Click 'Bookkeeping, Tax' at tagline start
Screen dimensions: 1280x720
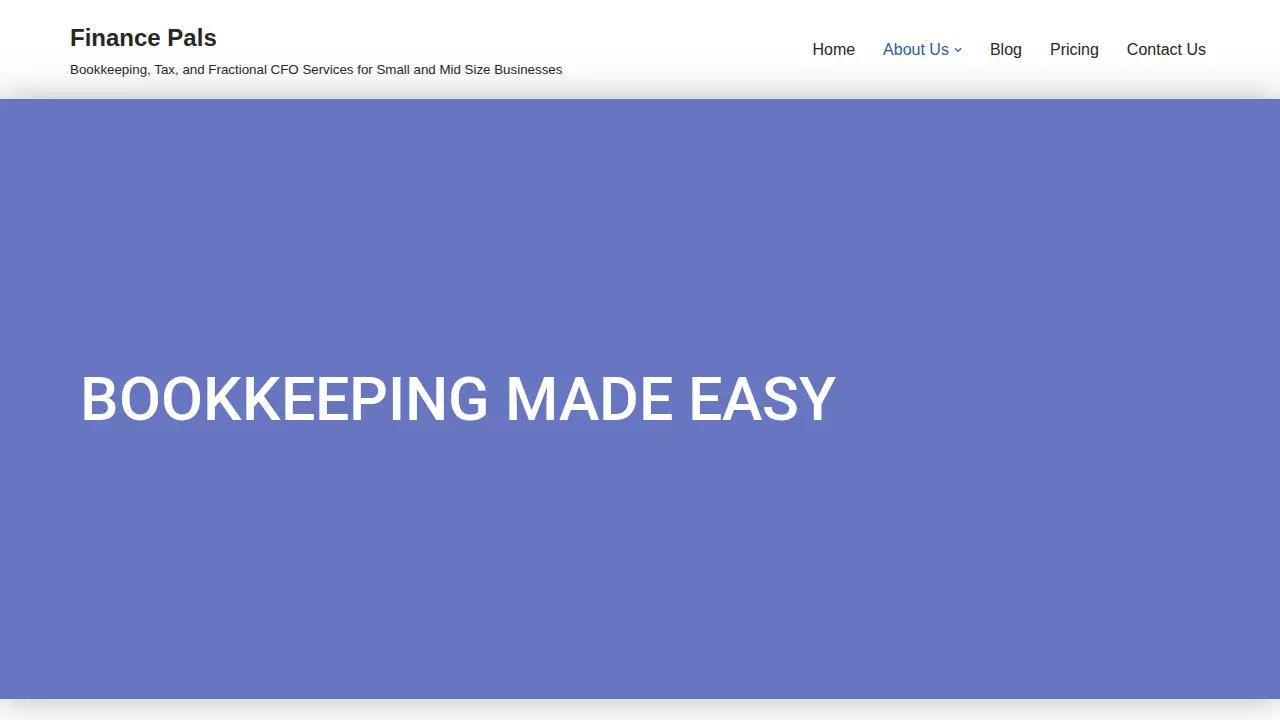[x=122, y=70]
